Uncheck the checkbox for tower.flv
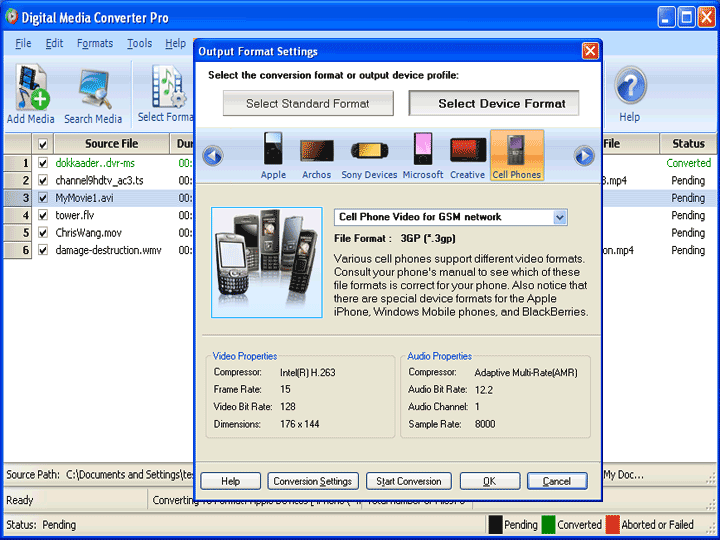The width and height of the screenshot is (720, 540). click(42, 216)
